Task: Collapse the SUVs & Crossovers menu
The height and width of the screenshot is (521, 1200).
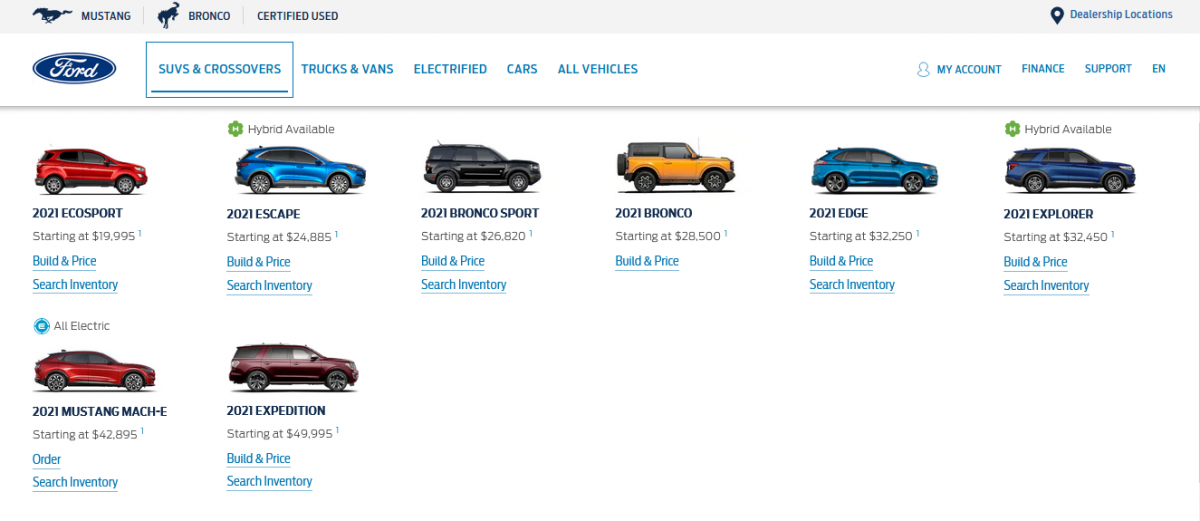Action: [219, 69]
